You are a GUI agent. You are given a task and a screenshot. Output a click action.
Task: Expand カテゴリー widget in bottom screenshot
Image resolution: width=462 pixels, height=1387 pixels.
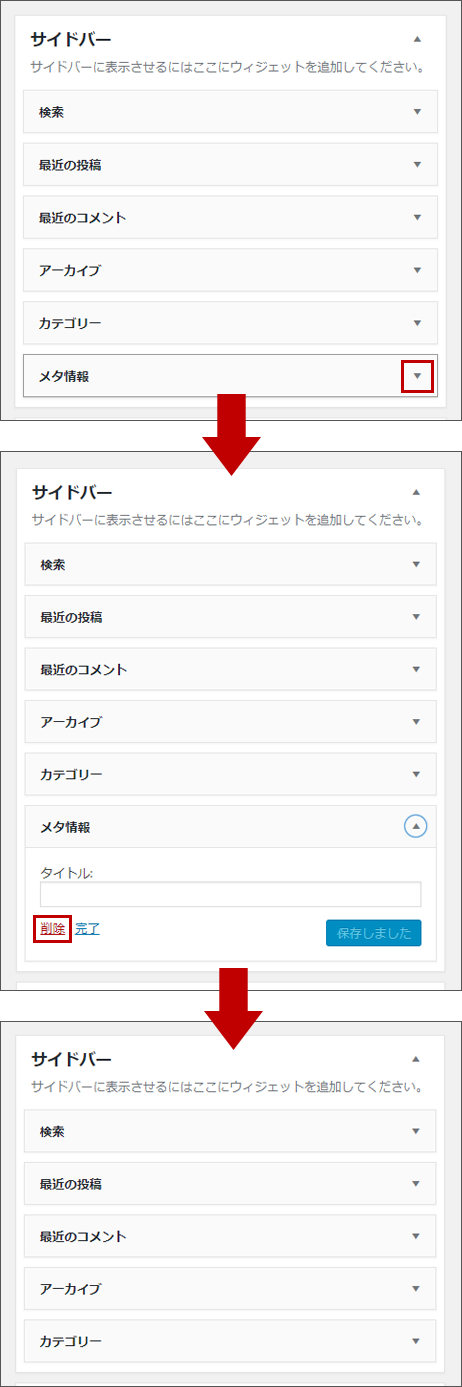pos(230,1341)
